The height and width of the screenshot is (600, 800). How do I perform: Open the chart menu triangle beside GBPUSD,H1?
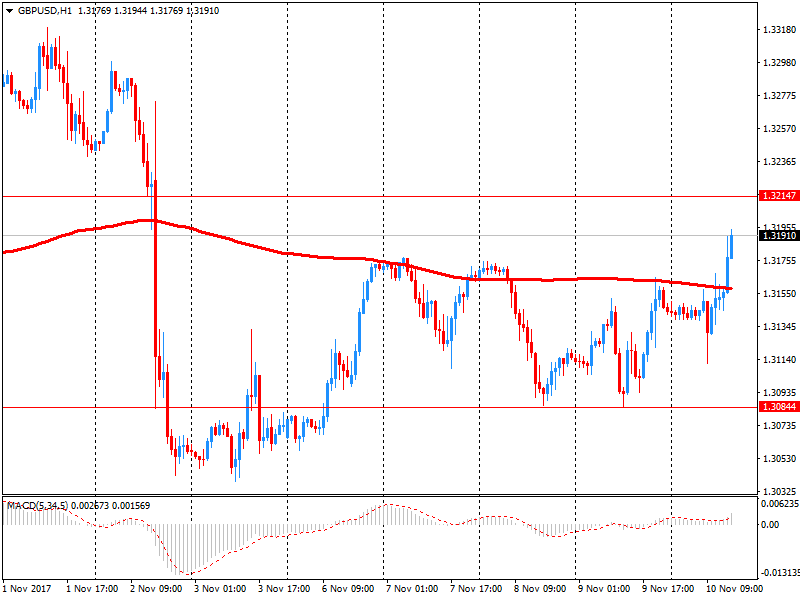pos(9,11)
